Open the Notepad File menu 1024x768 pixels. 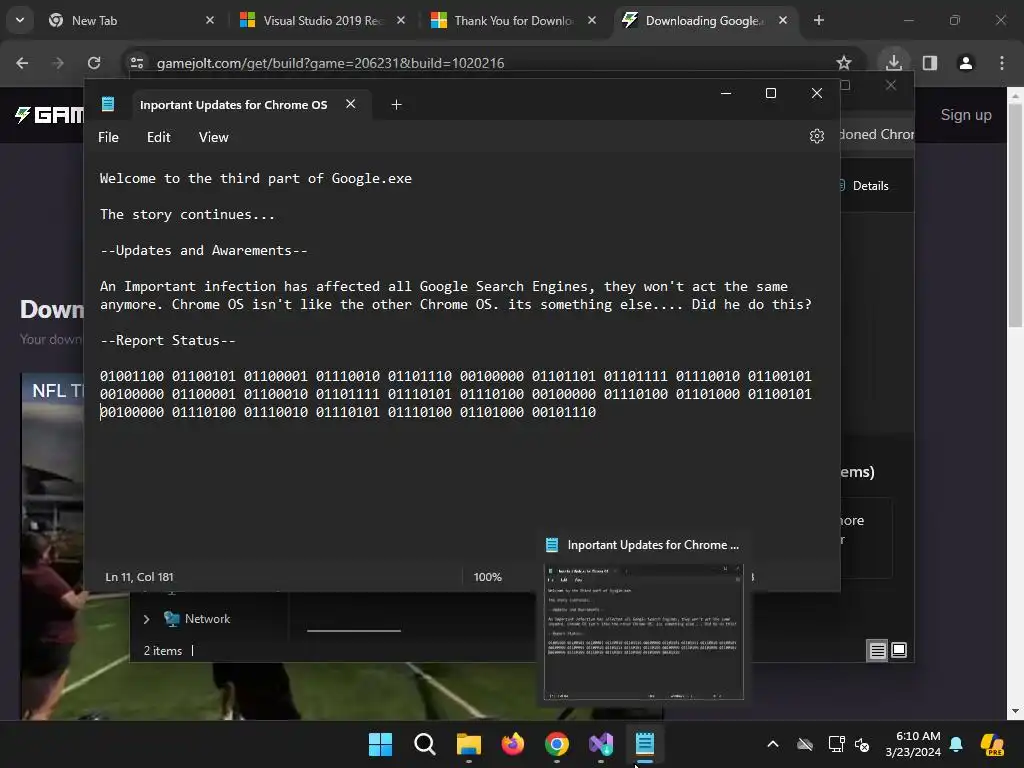pos(108,137)
